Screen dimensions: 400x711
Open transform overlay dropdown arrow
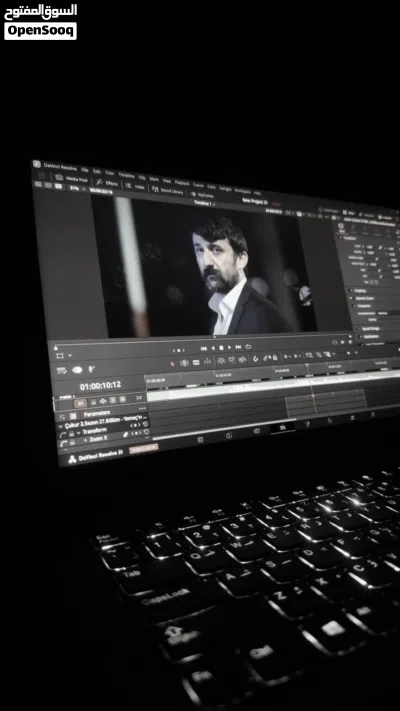click(70, 355)
